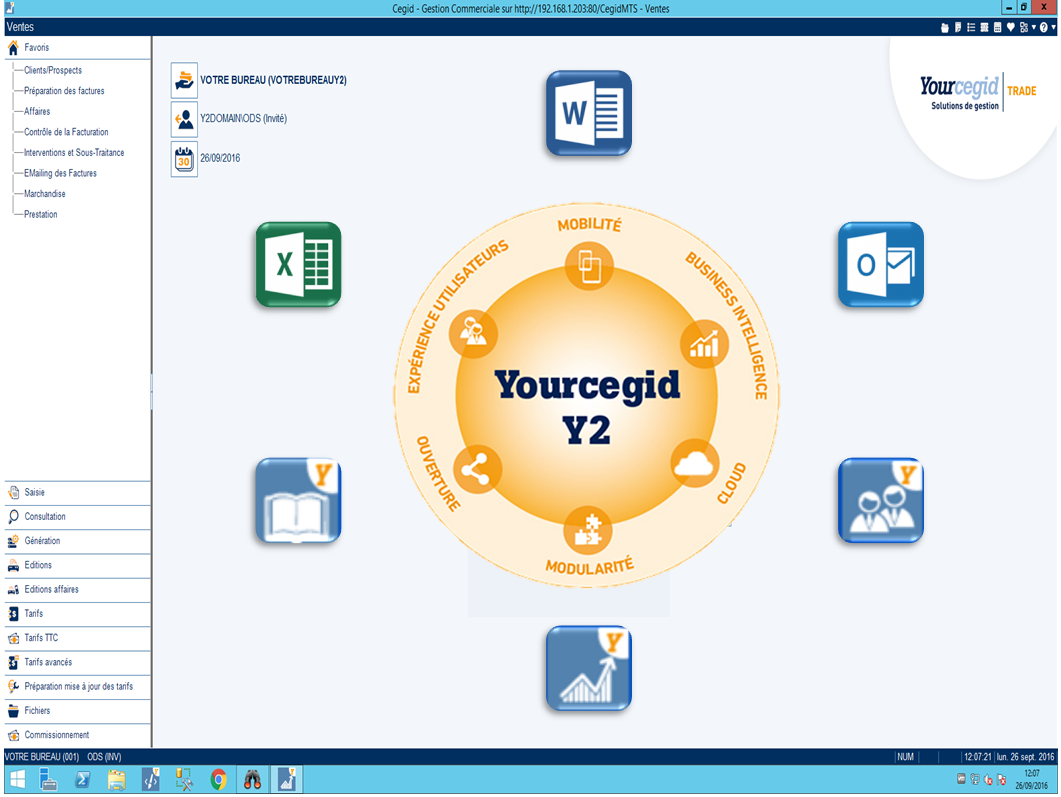Screen dimensions: 1061x797
Task: Open Préparation mise à jour des tarifs
Action: (77, 687)
